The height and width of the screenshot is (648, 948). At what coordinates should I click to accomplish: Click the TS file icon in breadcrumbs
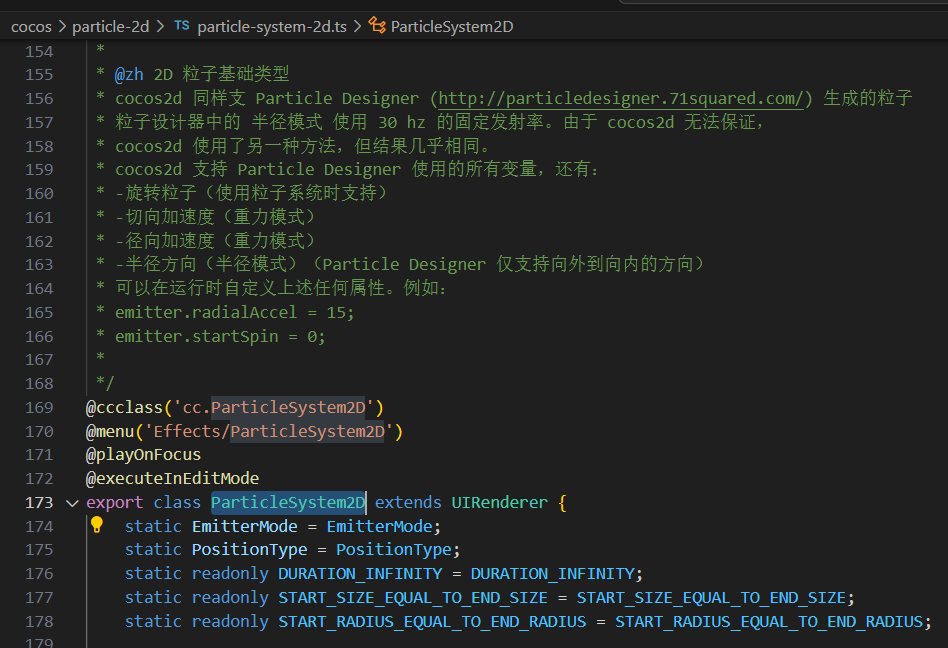(x=181, y=26)
